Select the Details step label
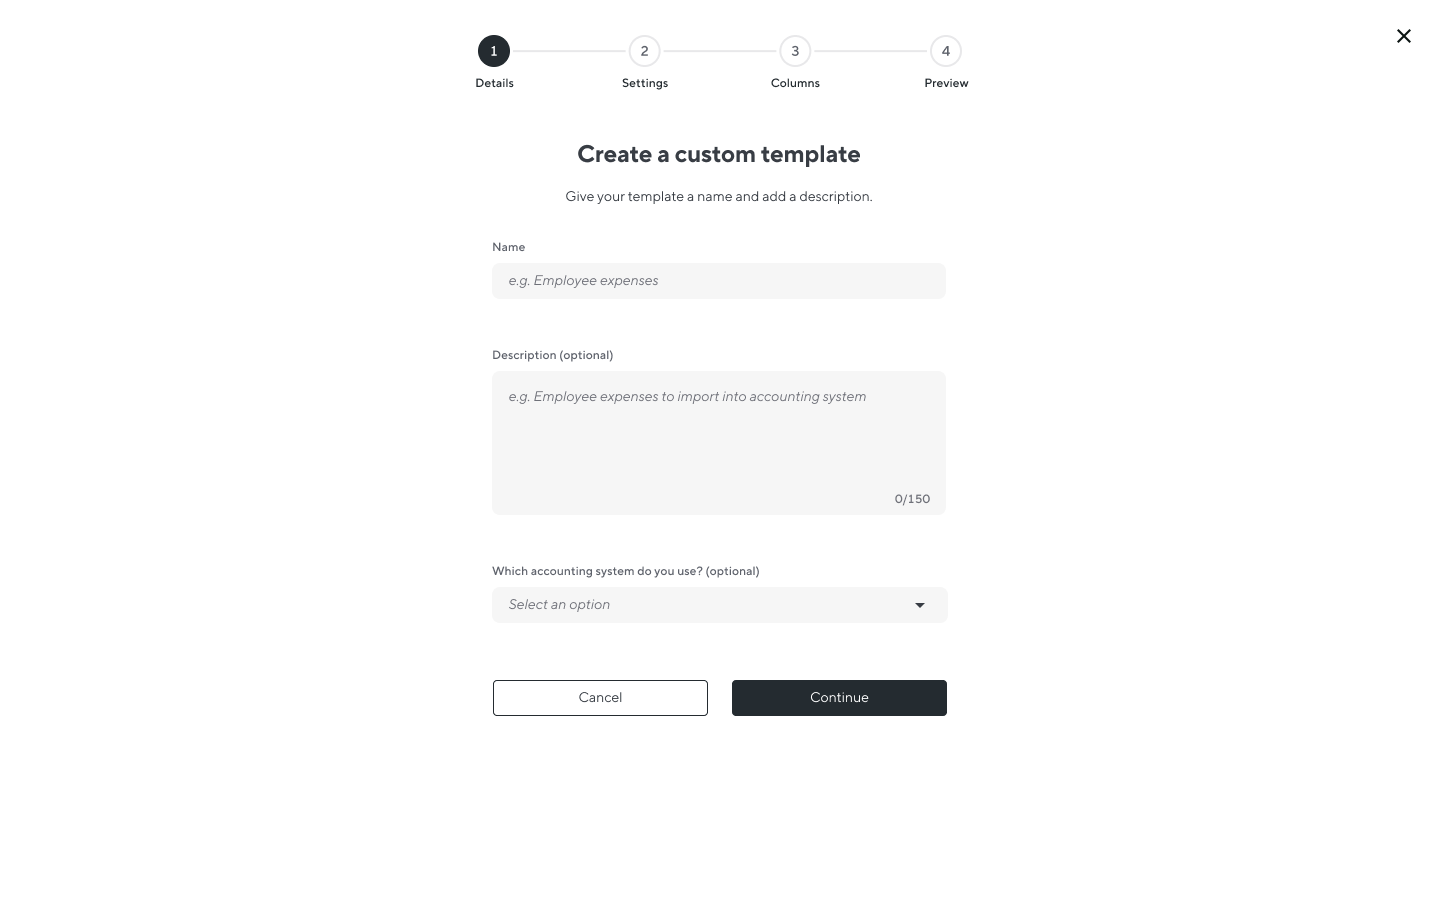Image resolution: width=1440 pixels, height=900 pixels. [494, 83]
